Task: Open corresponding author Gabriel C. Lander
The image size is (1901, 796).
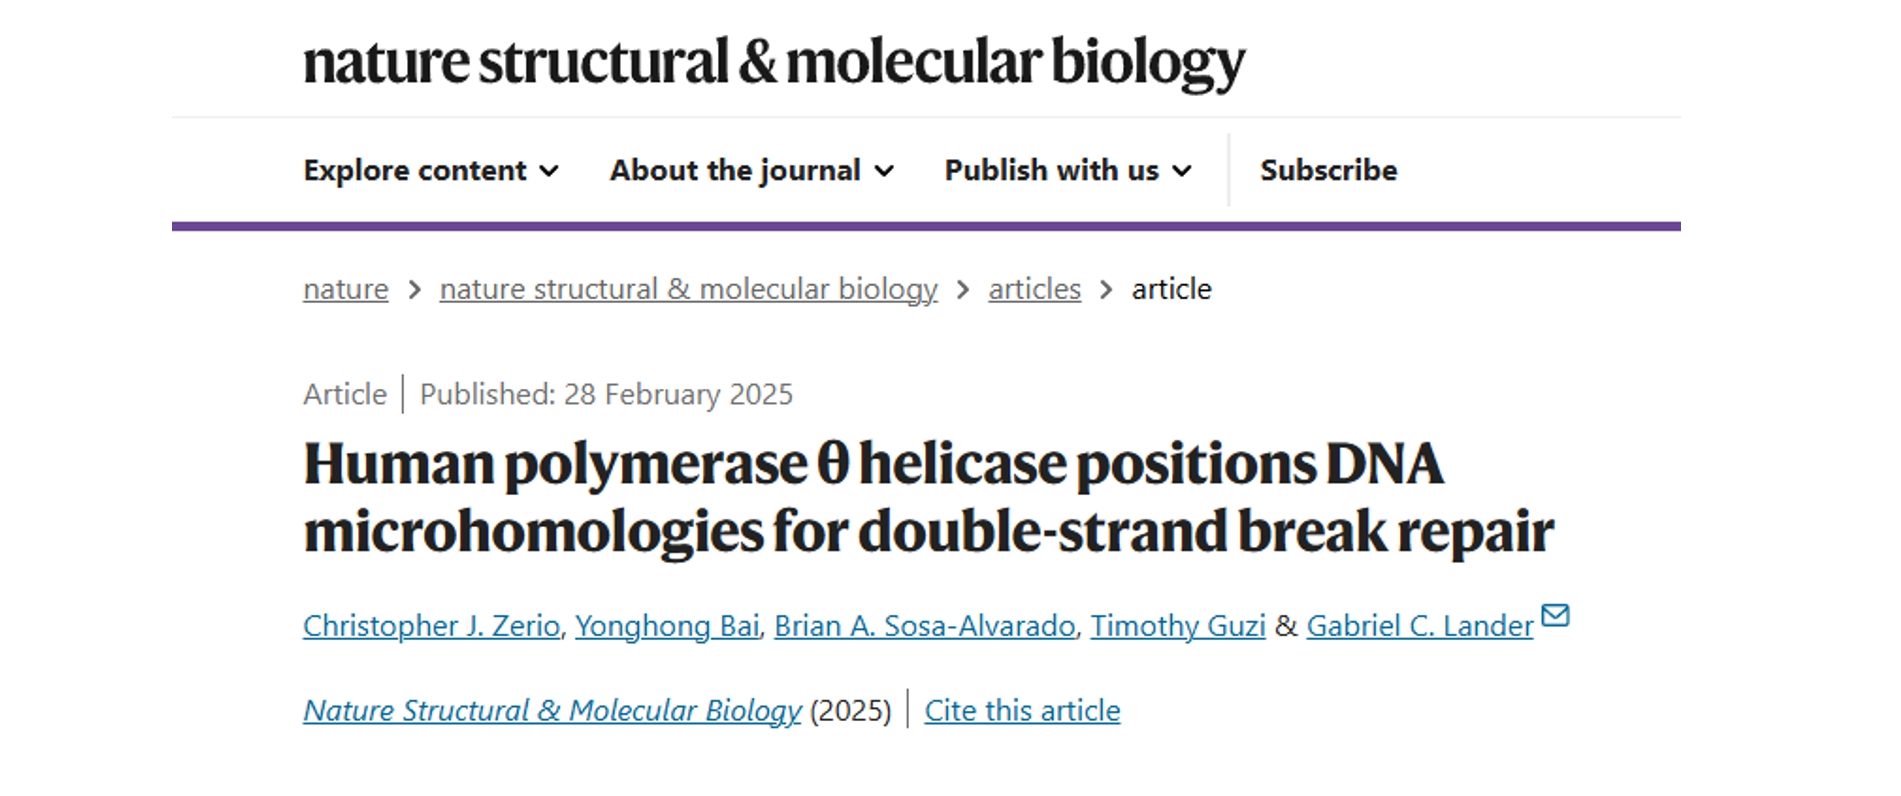Action: point(1420,626)
